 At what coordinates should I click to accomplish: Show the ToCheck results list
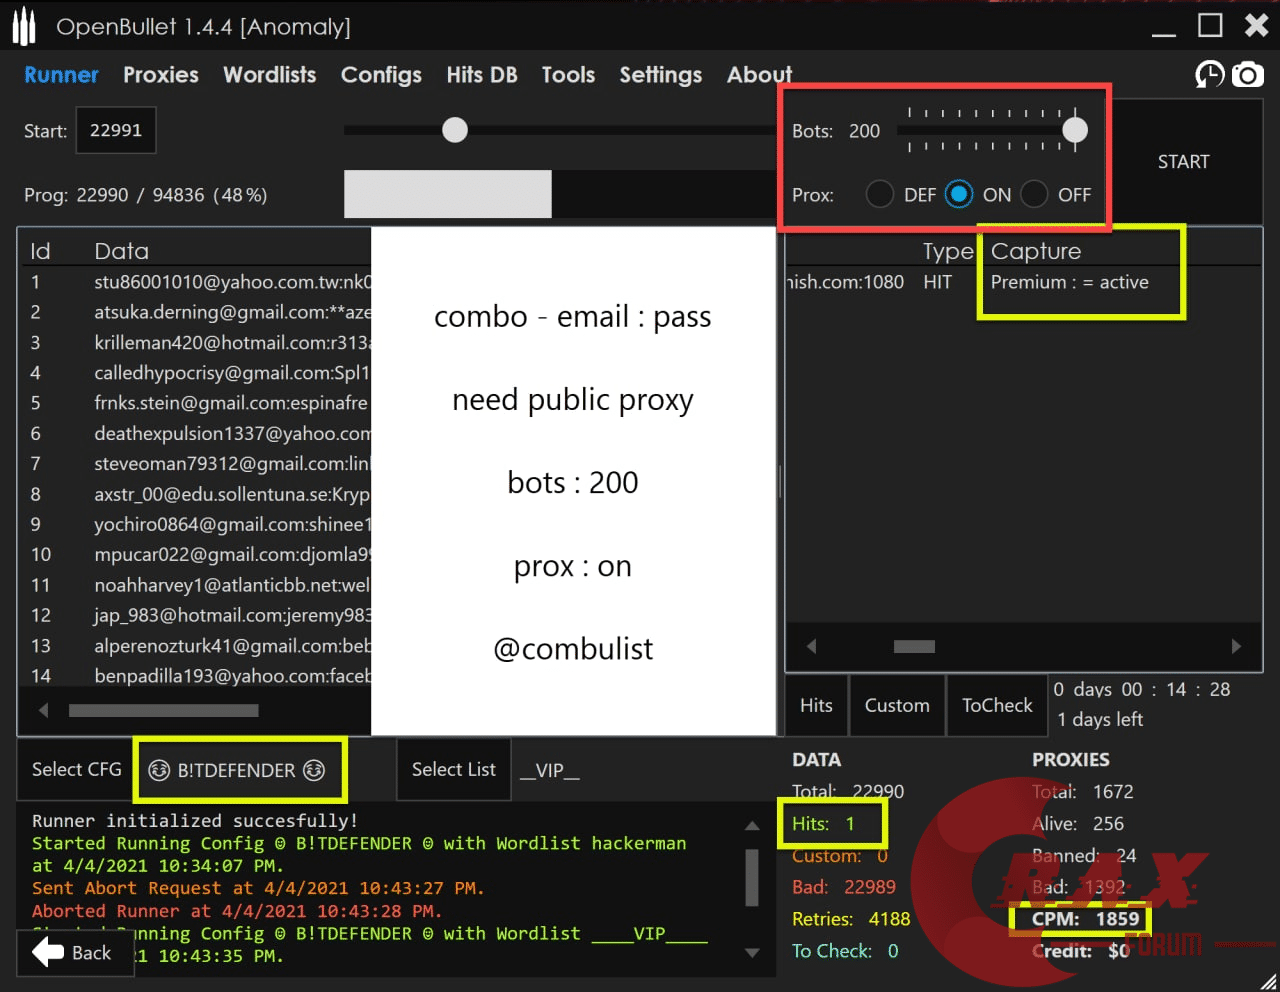tap(997, 705)
